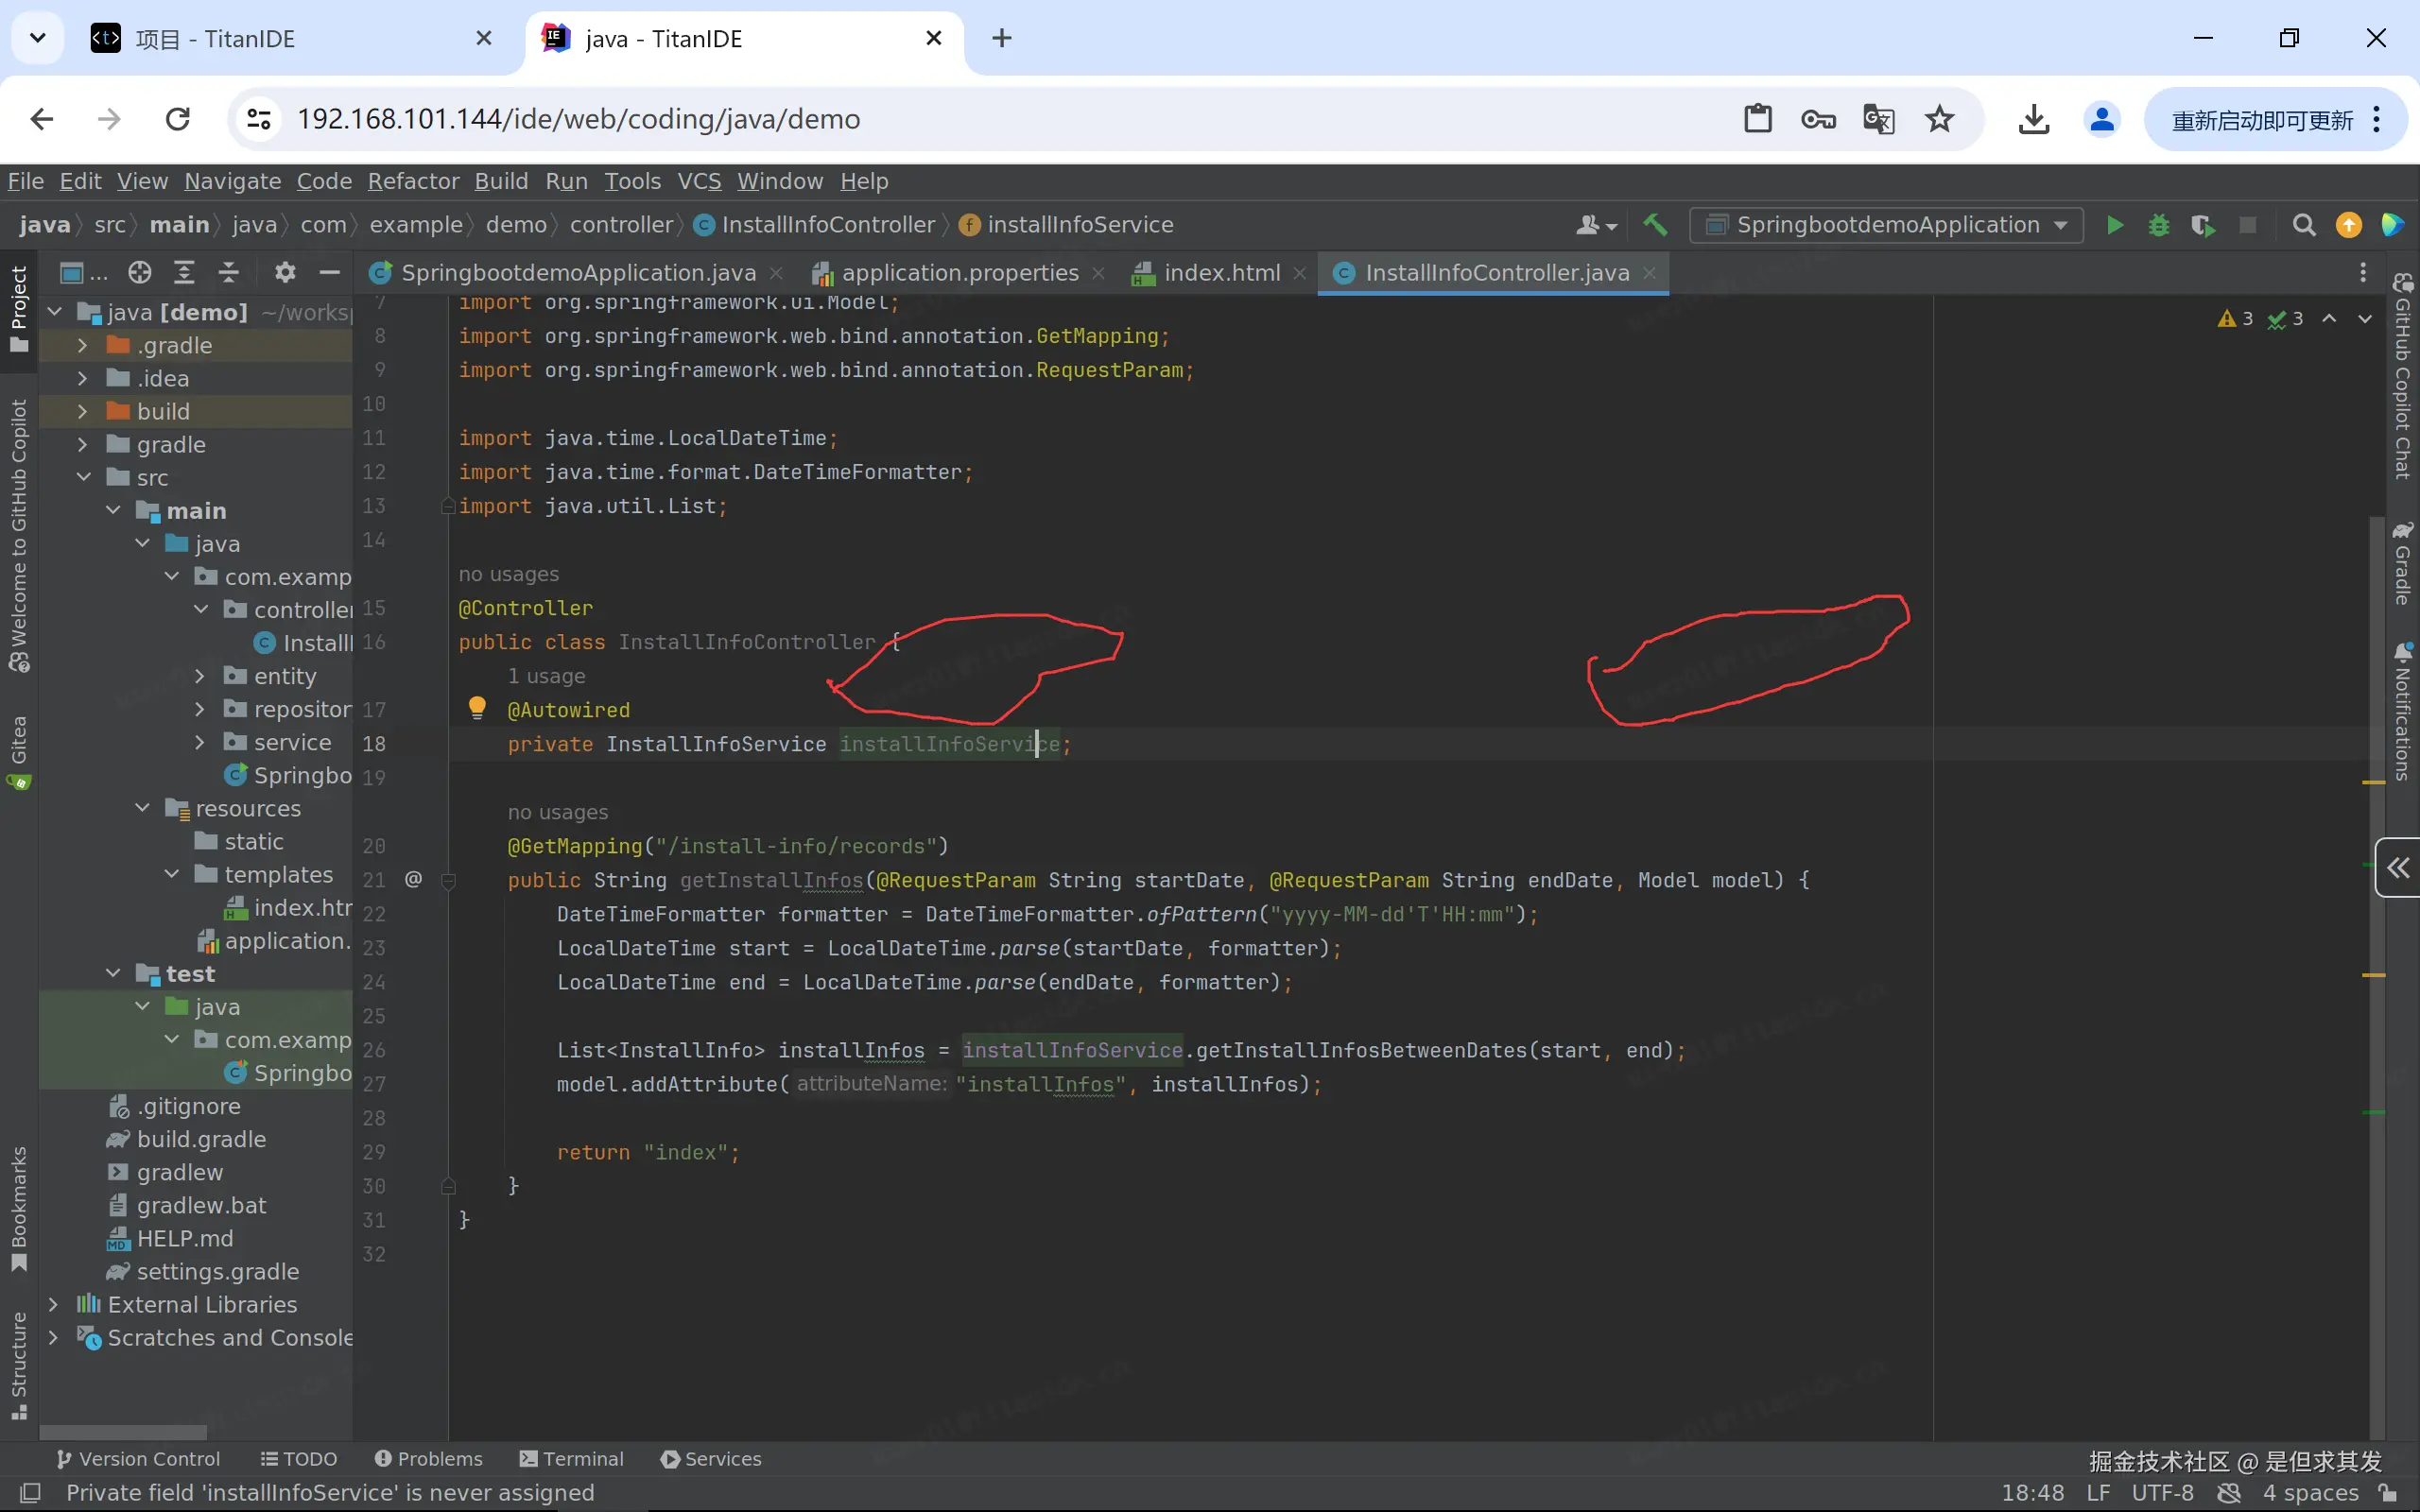Click browser address bar URL
Image resolution: width=2420 pixels, height=1512 pixels.
point(578,119)
